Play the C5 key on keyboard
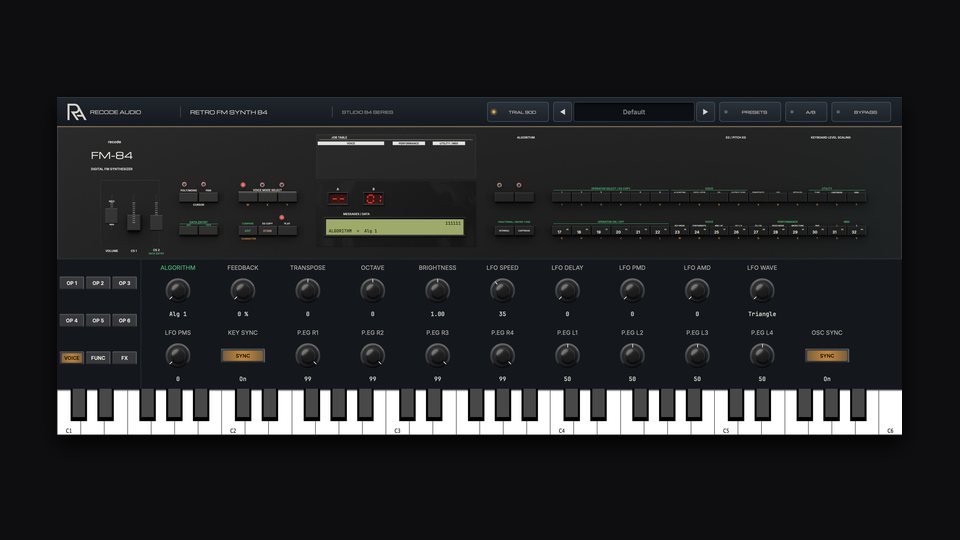This screenshot has width=960, height=540. click(x=726, y=426)
